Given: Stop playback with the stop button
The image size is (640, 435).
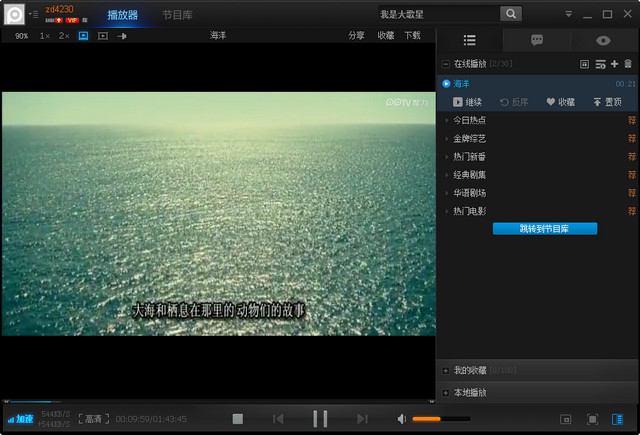Looking at the screenshot, I should [x=238, y=419].
